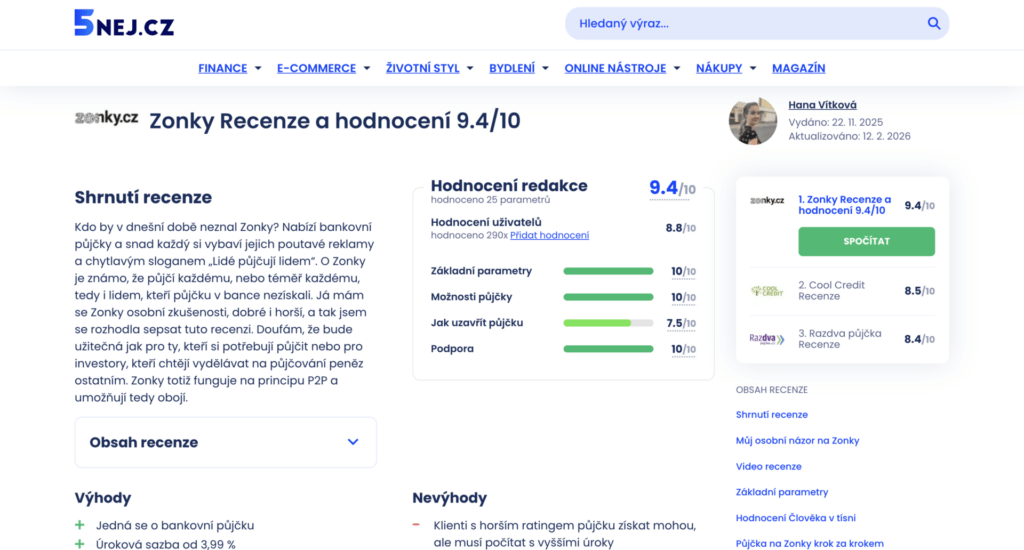Open the ONLINE NÁSTROJE dropdown arrow

click(x=677, y=69)
